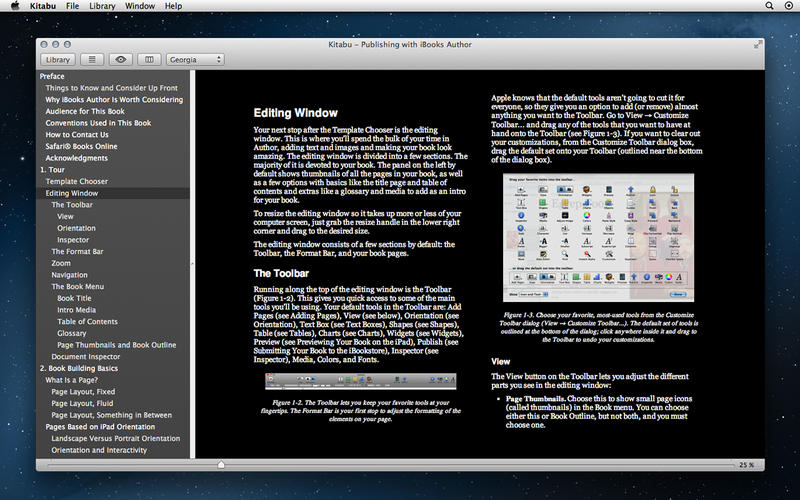Open Conventions Used in This Book
This screenshot has height=500, width=800.
point(98,123)
